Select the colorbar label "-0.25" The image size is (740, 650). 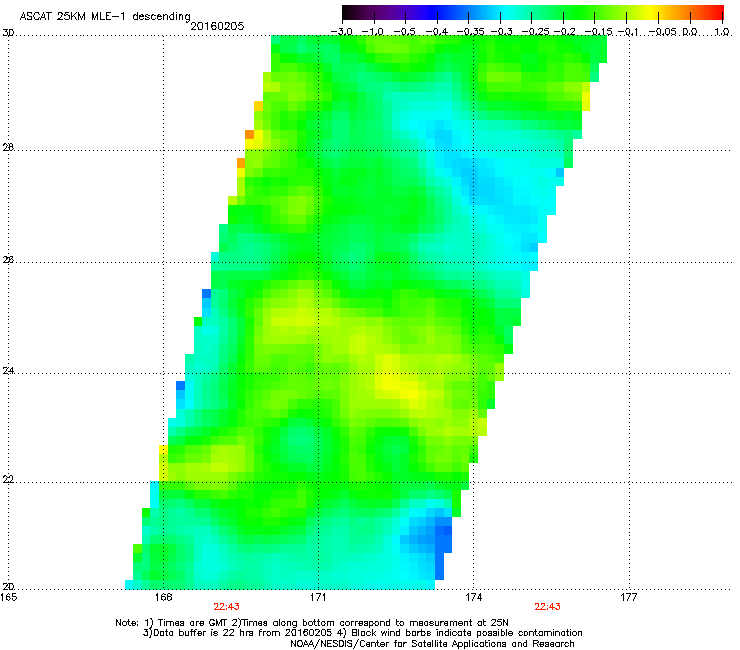pyautogui.click(x=536, y=32)
